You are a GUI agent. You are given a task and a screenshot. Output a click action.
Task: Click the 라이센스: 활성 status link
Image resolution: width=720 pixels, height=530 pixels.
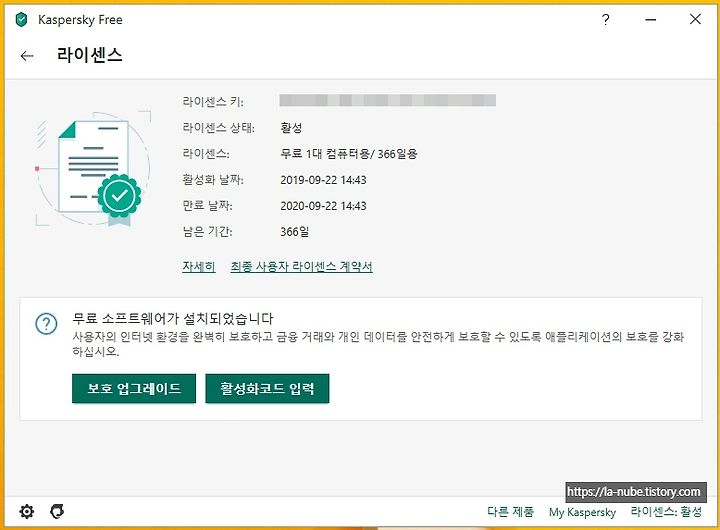pyautogui.click(x=666, y=512)
